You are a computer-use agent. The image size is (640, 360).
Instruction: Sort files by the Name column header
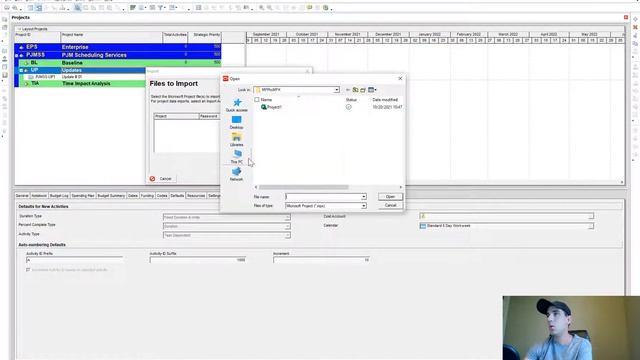pyautogui.click(x=266, y=100)
